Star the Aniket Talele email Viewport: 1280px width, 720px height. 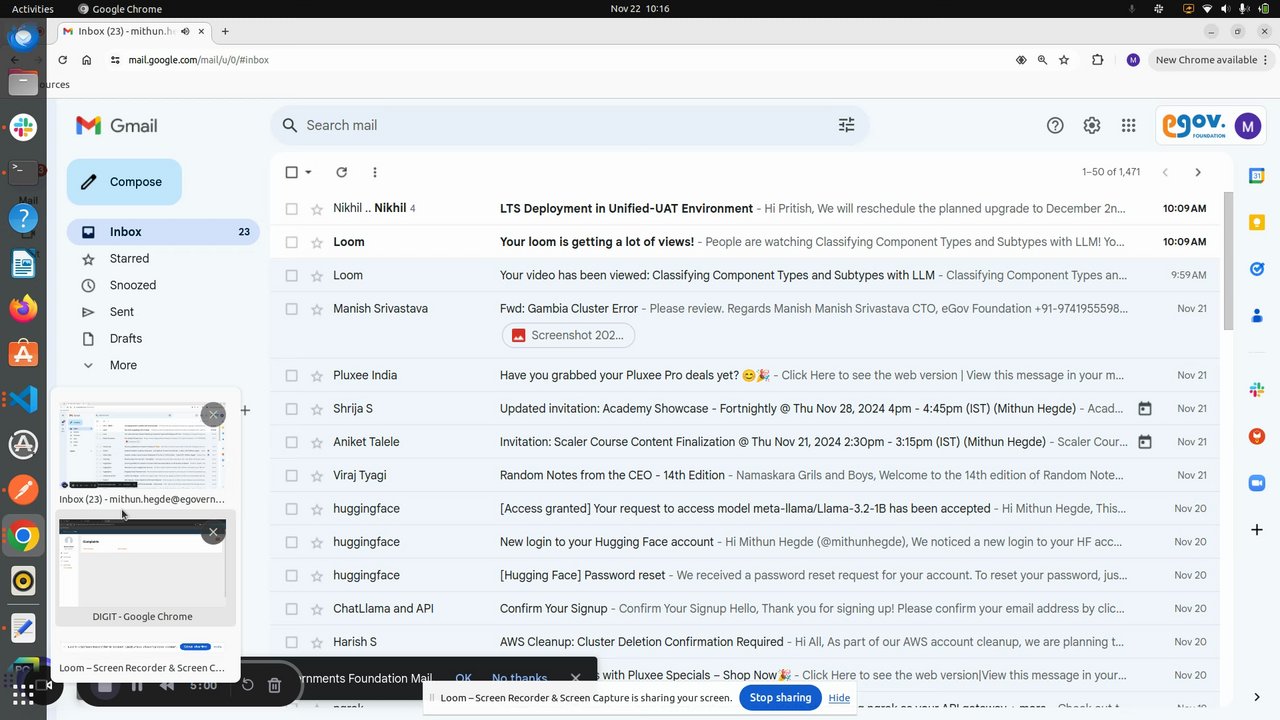(x=316, y=442)
